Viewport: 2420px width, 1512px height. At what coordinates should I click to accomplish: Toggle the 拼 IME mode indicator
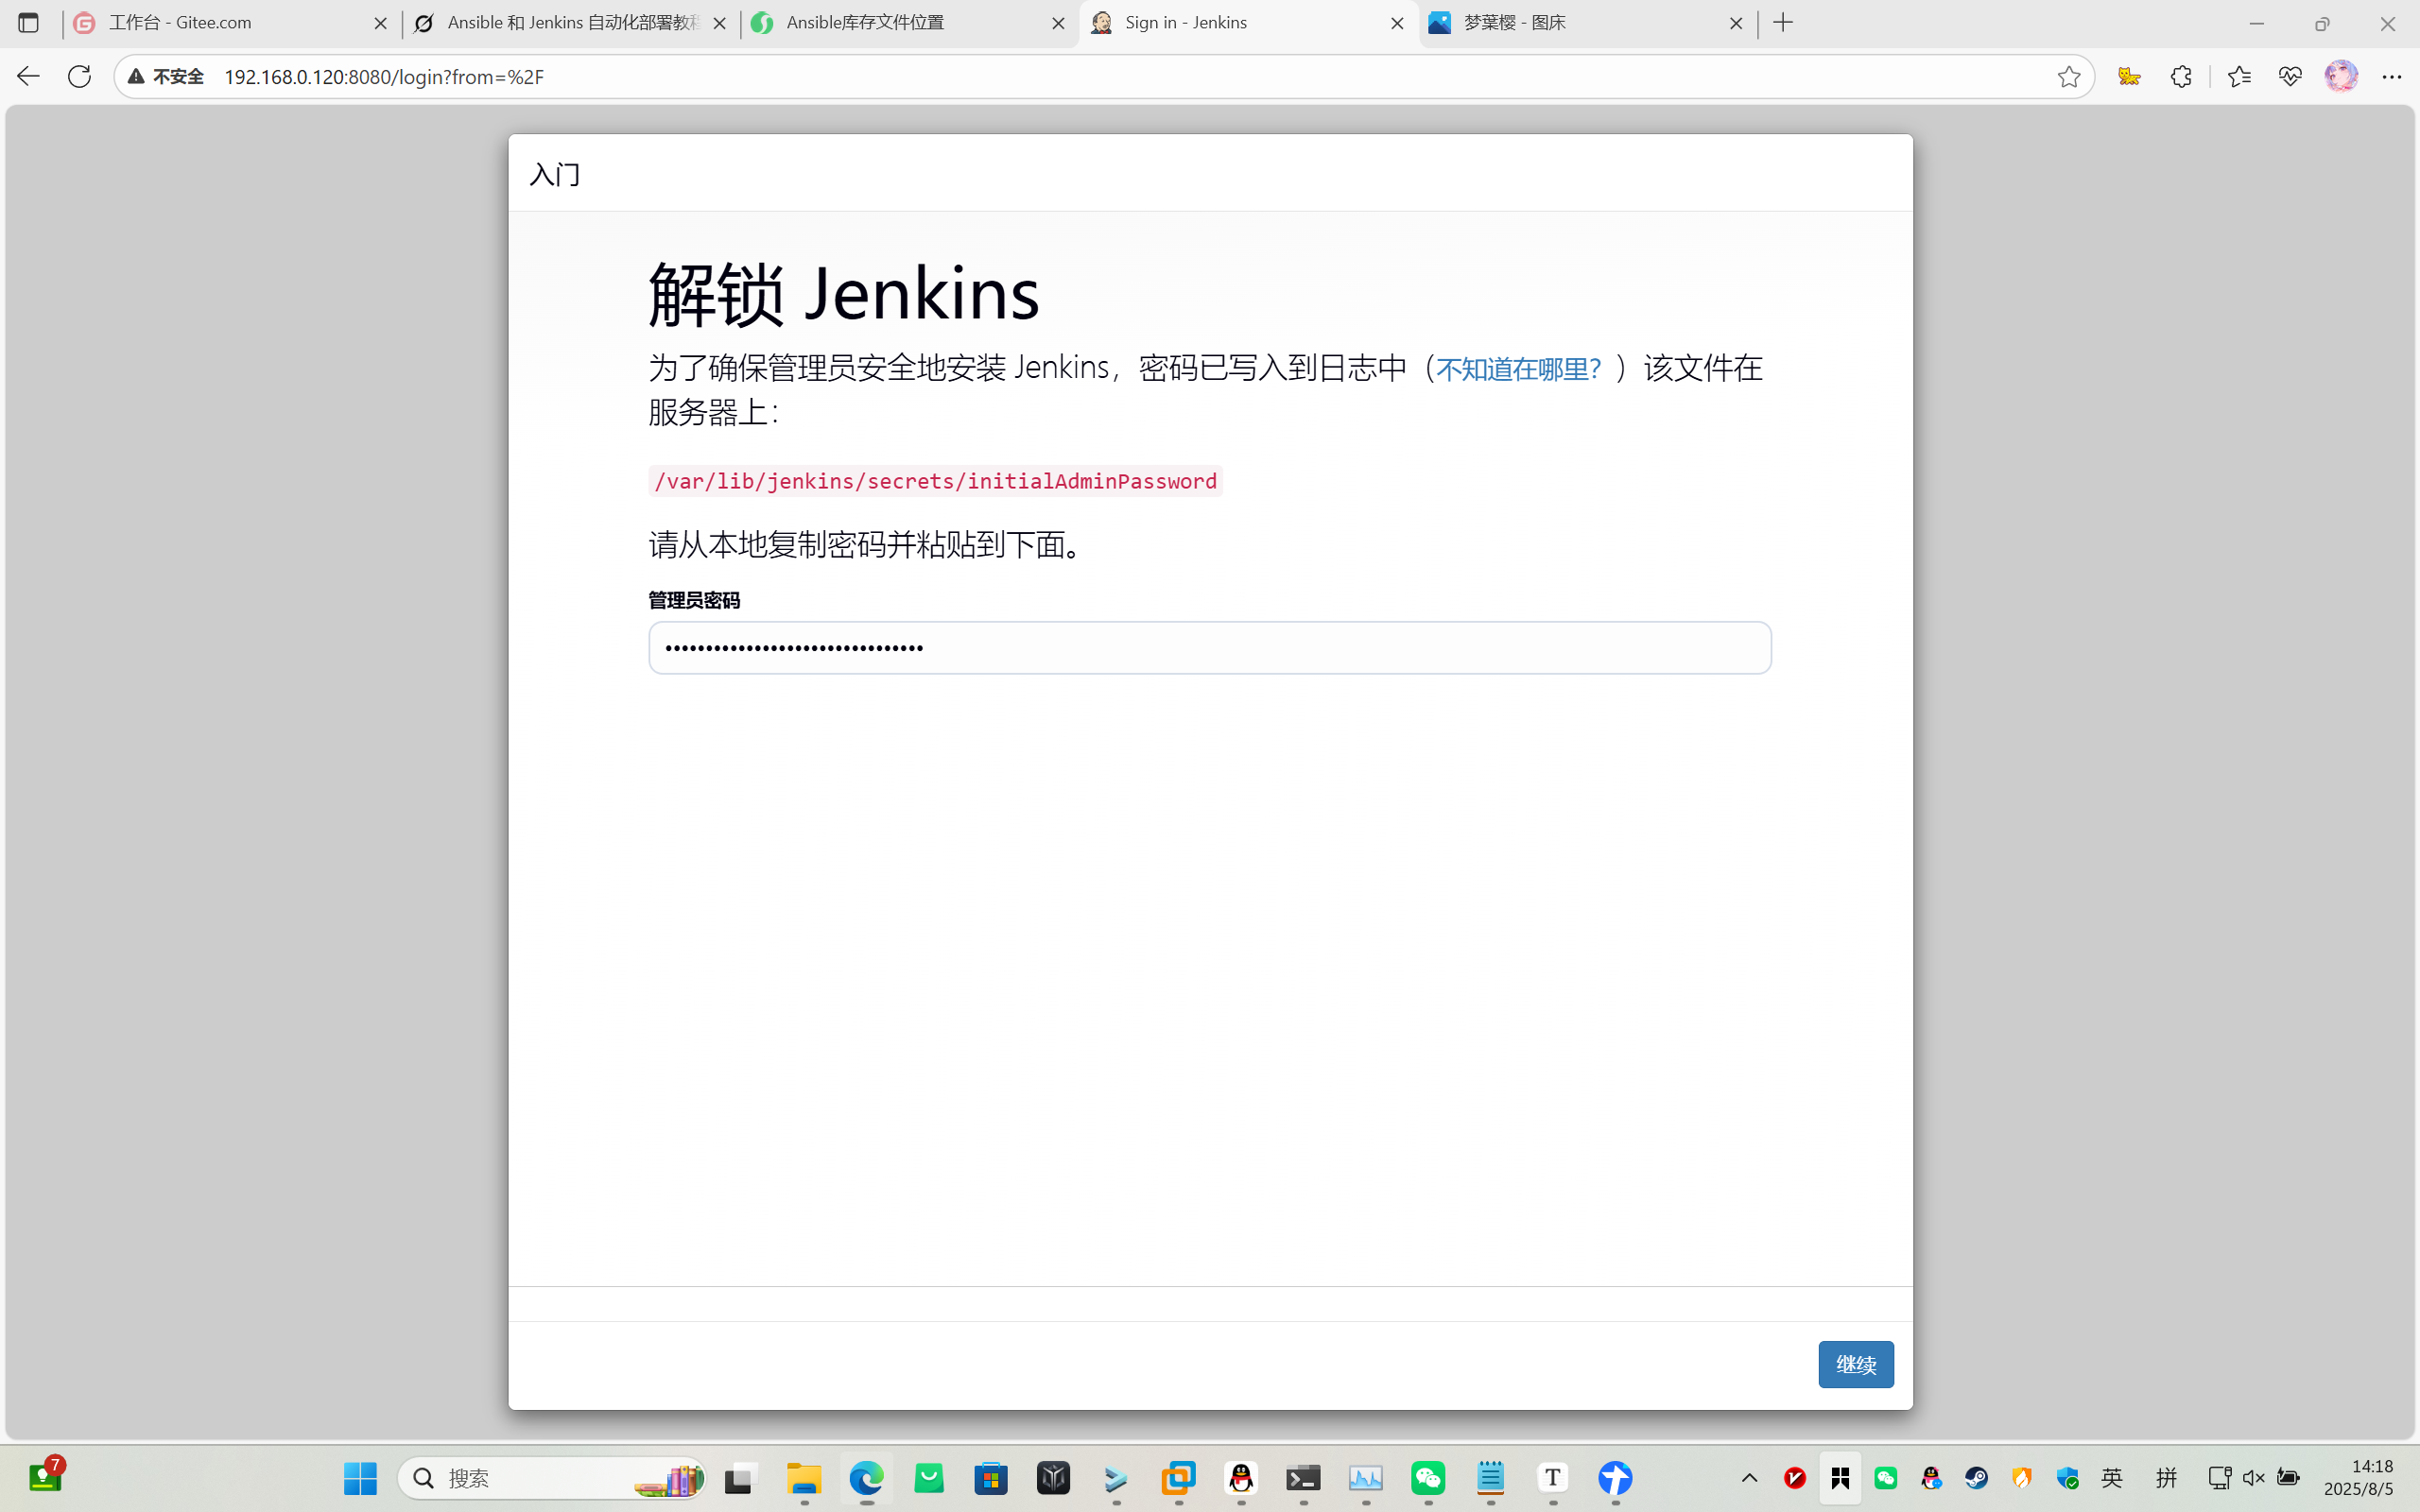(x=2166, y=1478)
